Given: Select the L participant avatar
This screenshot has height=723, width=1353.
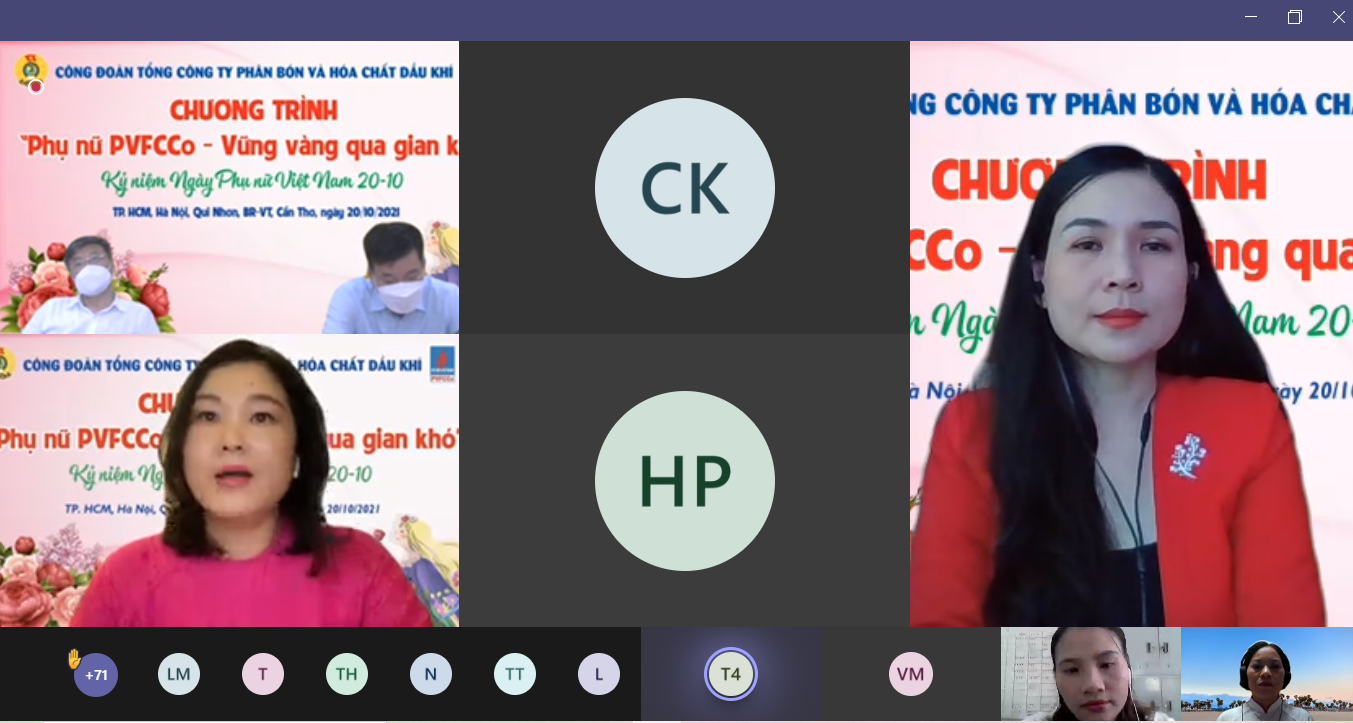Looking at the screenshot, I should pyautogui.click(x=599, y=674).
